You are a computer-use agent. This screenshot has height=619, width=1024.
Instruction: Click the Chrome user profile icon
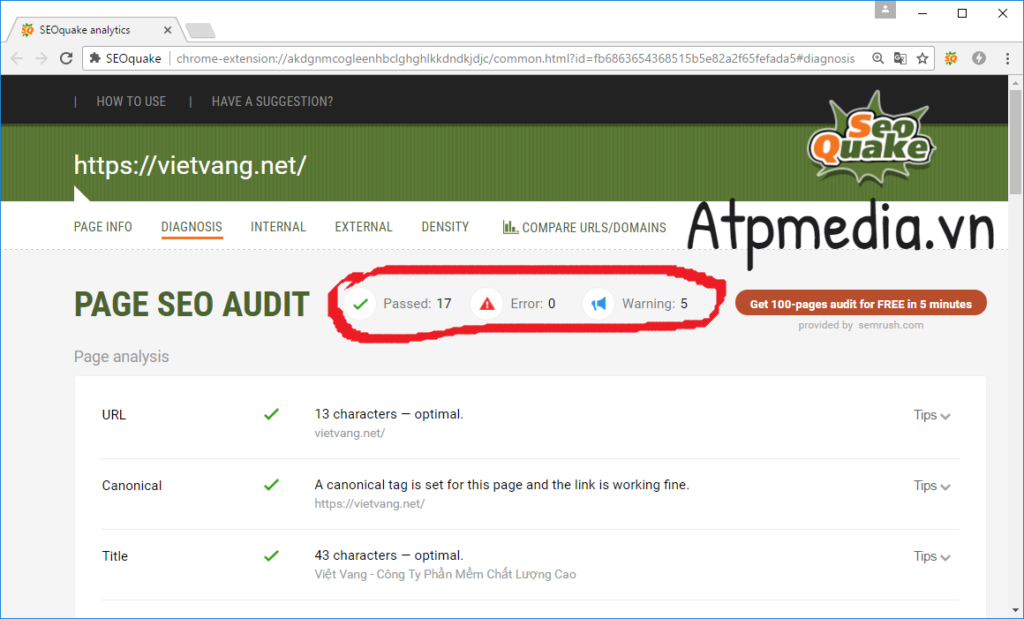[x=886, y=10]
